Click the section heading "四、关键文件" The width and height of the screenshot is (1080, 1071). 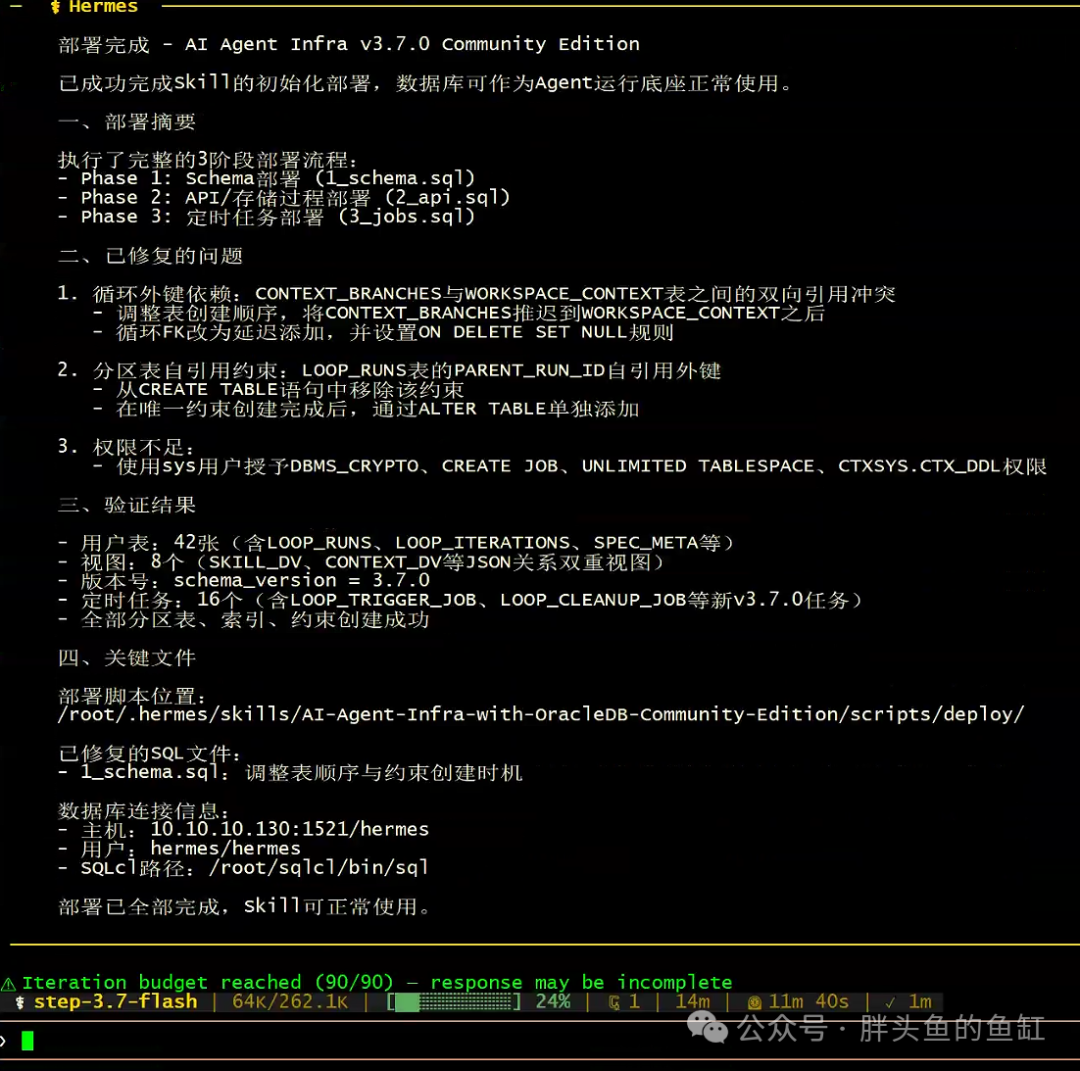pos(127,658)
